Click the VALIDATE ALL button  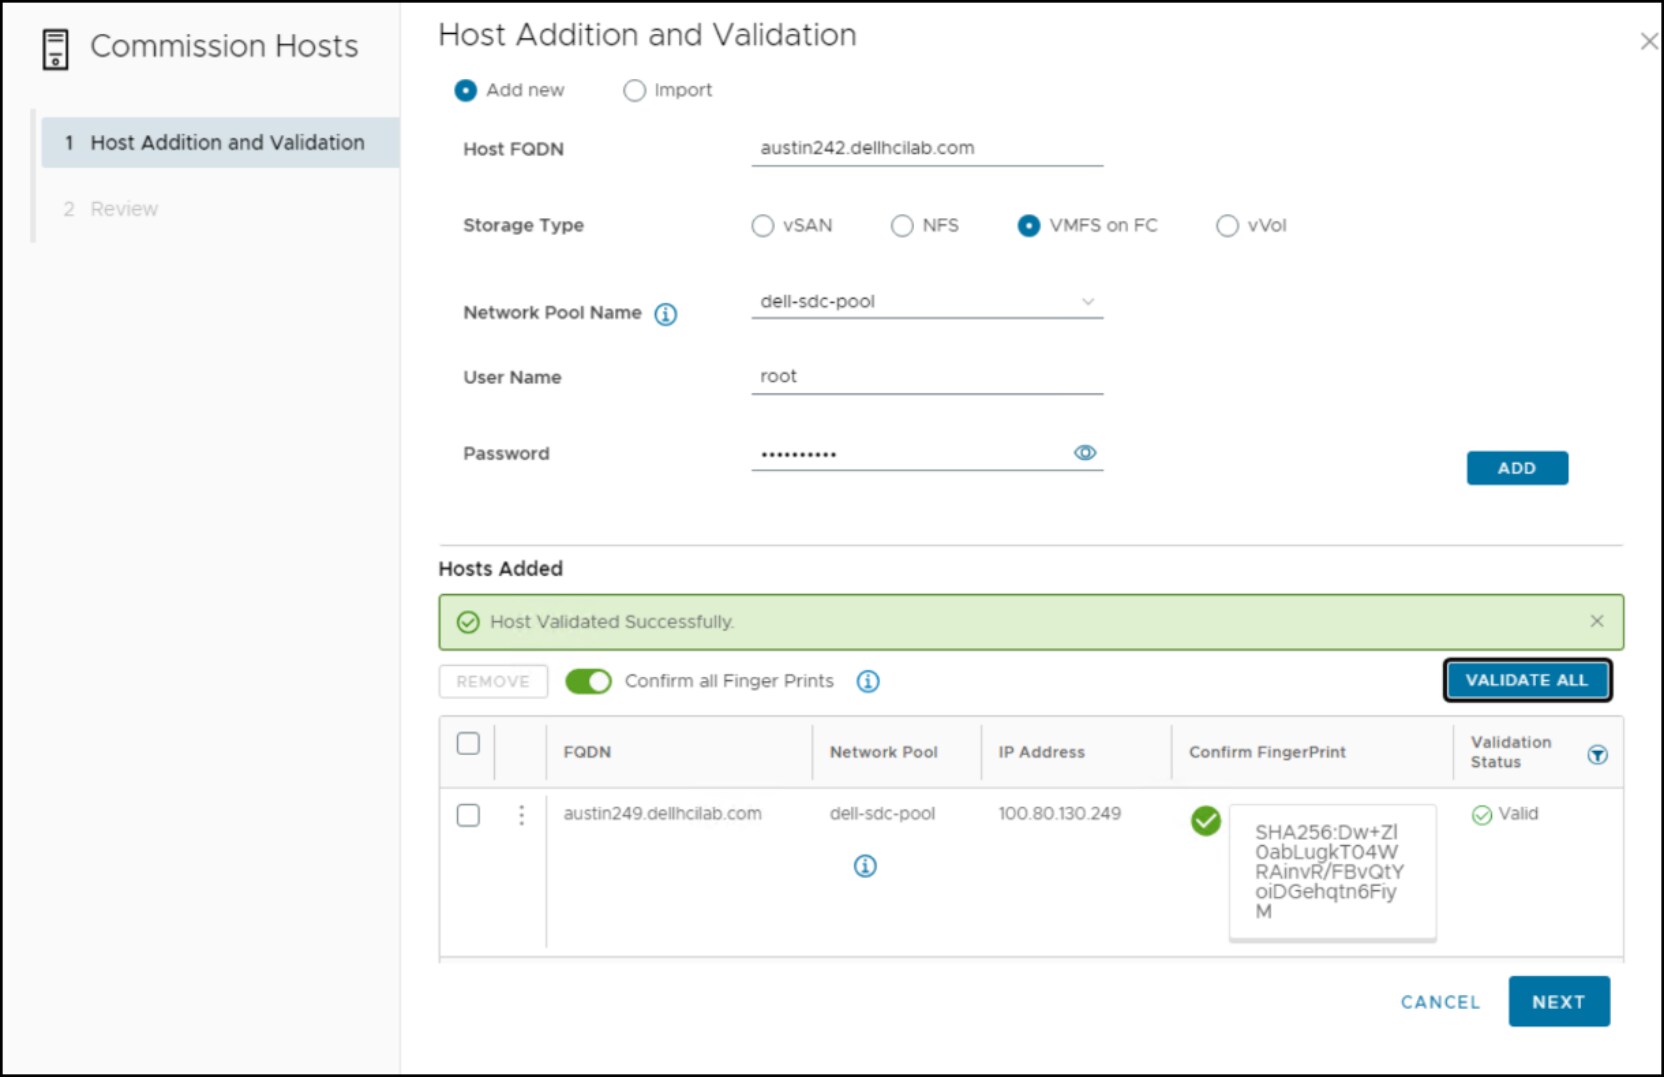[x=1527, y=680]
